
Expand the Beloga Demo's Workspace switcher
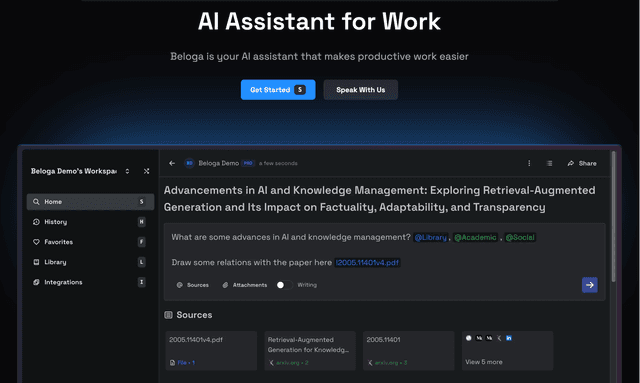click(x=127, y=171)
